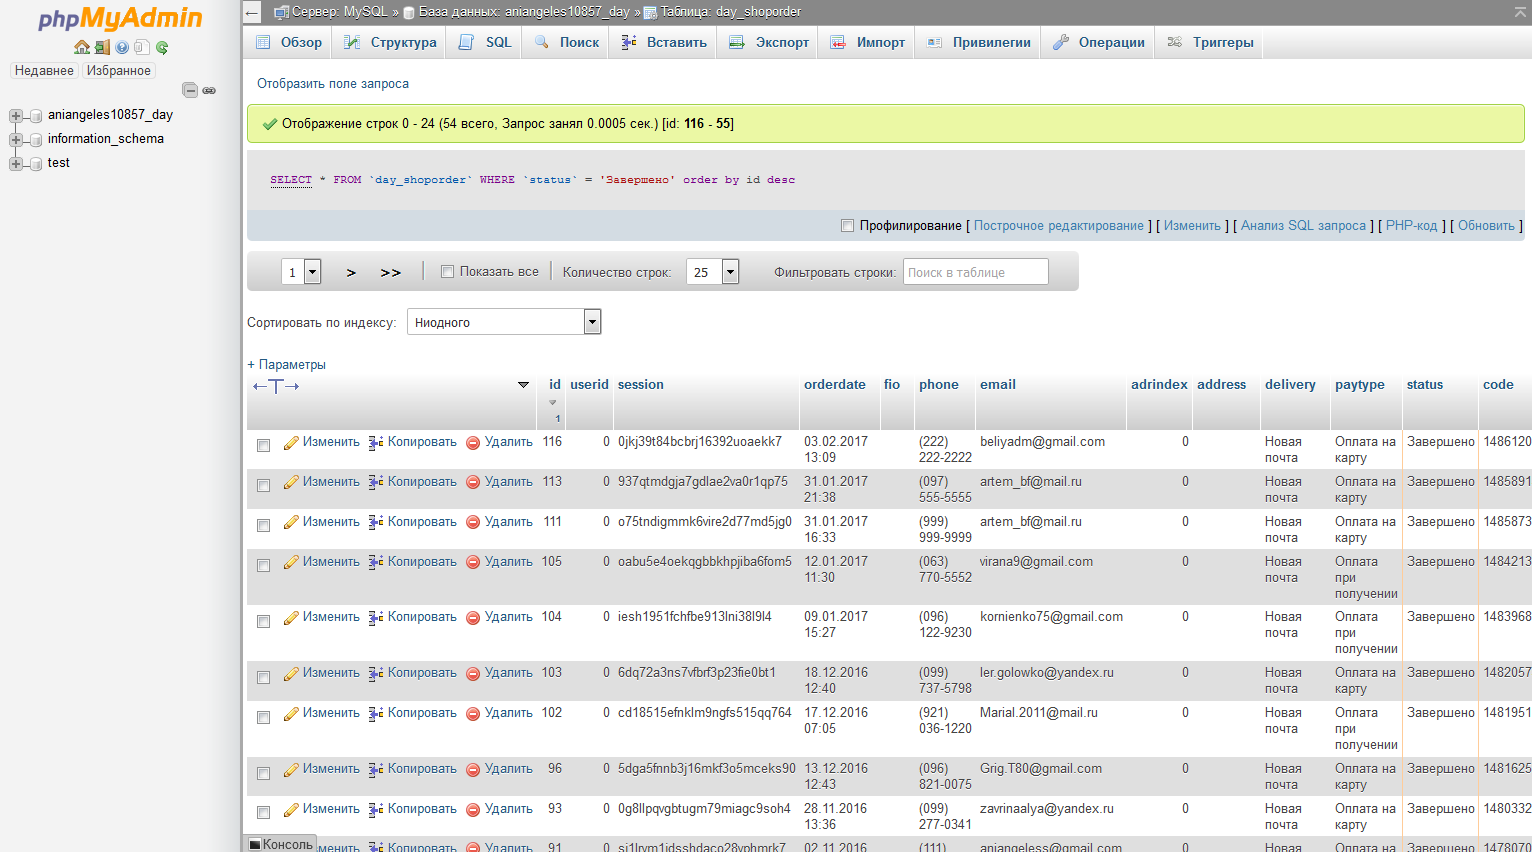Jump to last page with >> button

coord(391,272)
